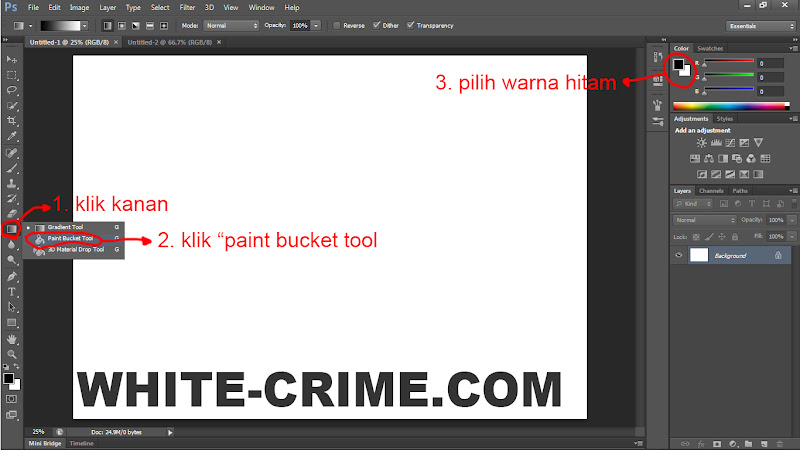Open the Color panel options menu

[793, 48]
